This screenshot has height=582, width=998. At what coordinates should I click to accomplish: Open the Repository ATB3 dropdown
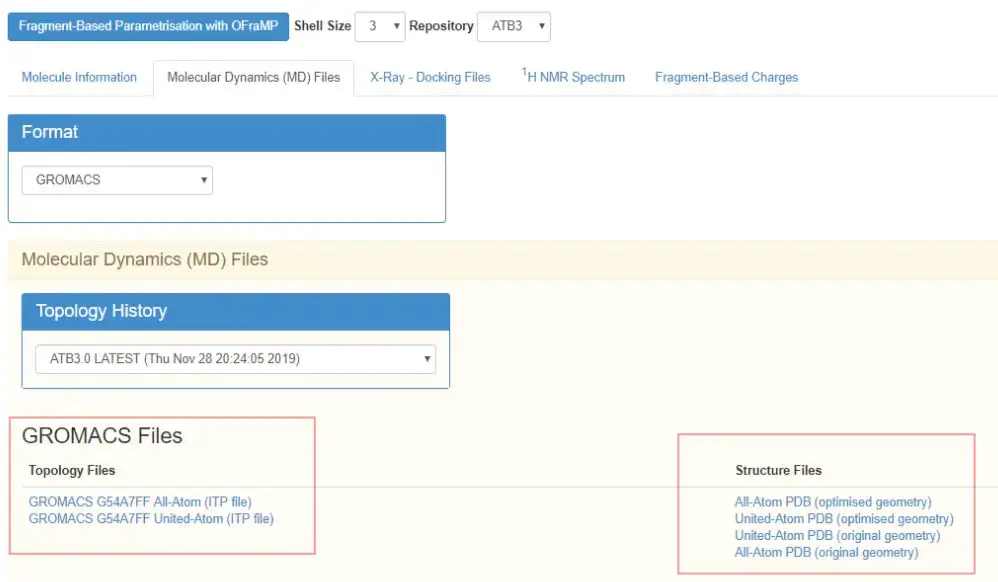coord(514,26)
